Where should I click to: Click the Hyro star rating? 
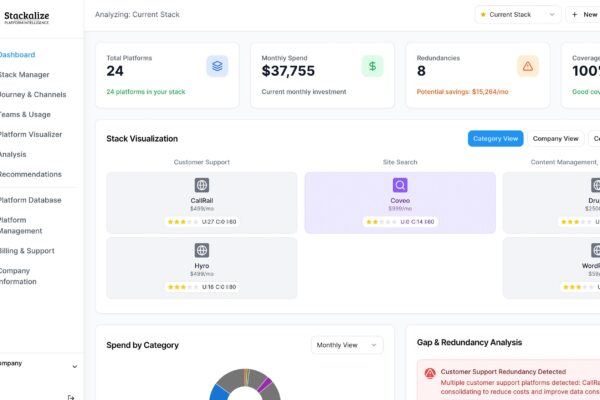(x=183, y=287)
